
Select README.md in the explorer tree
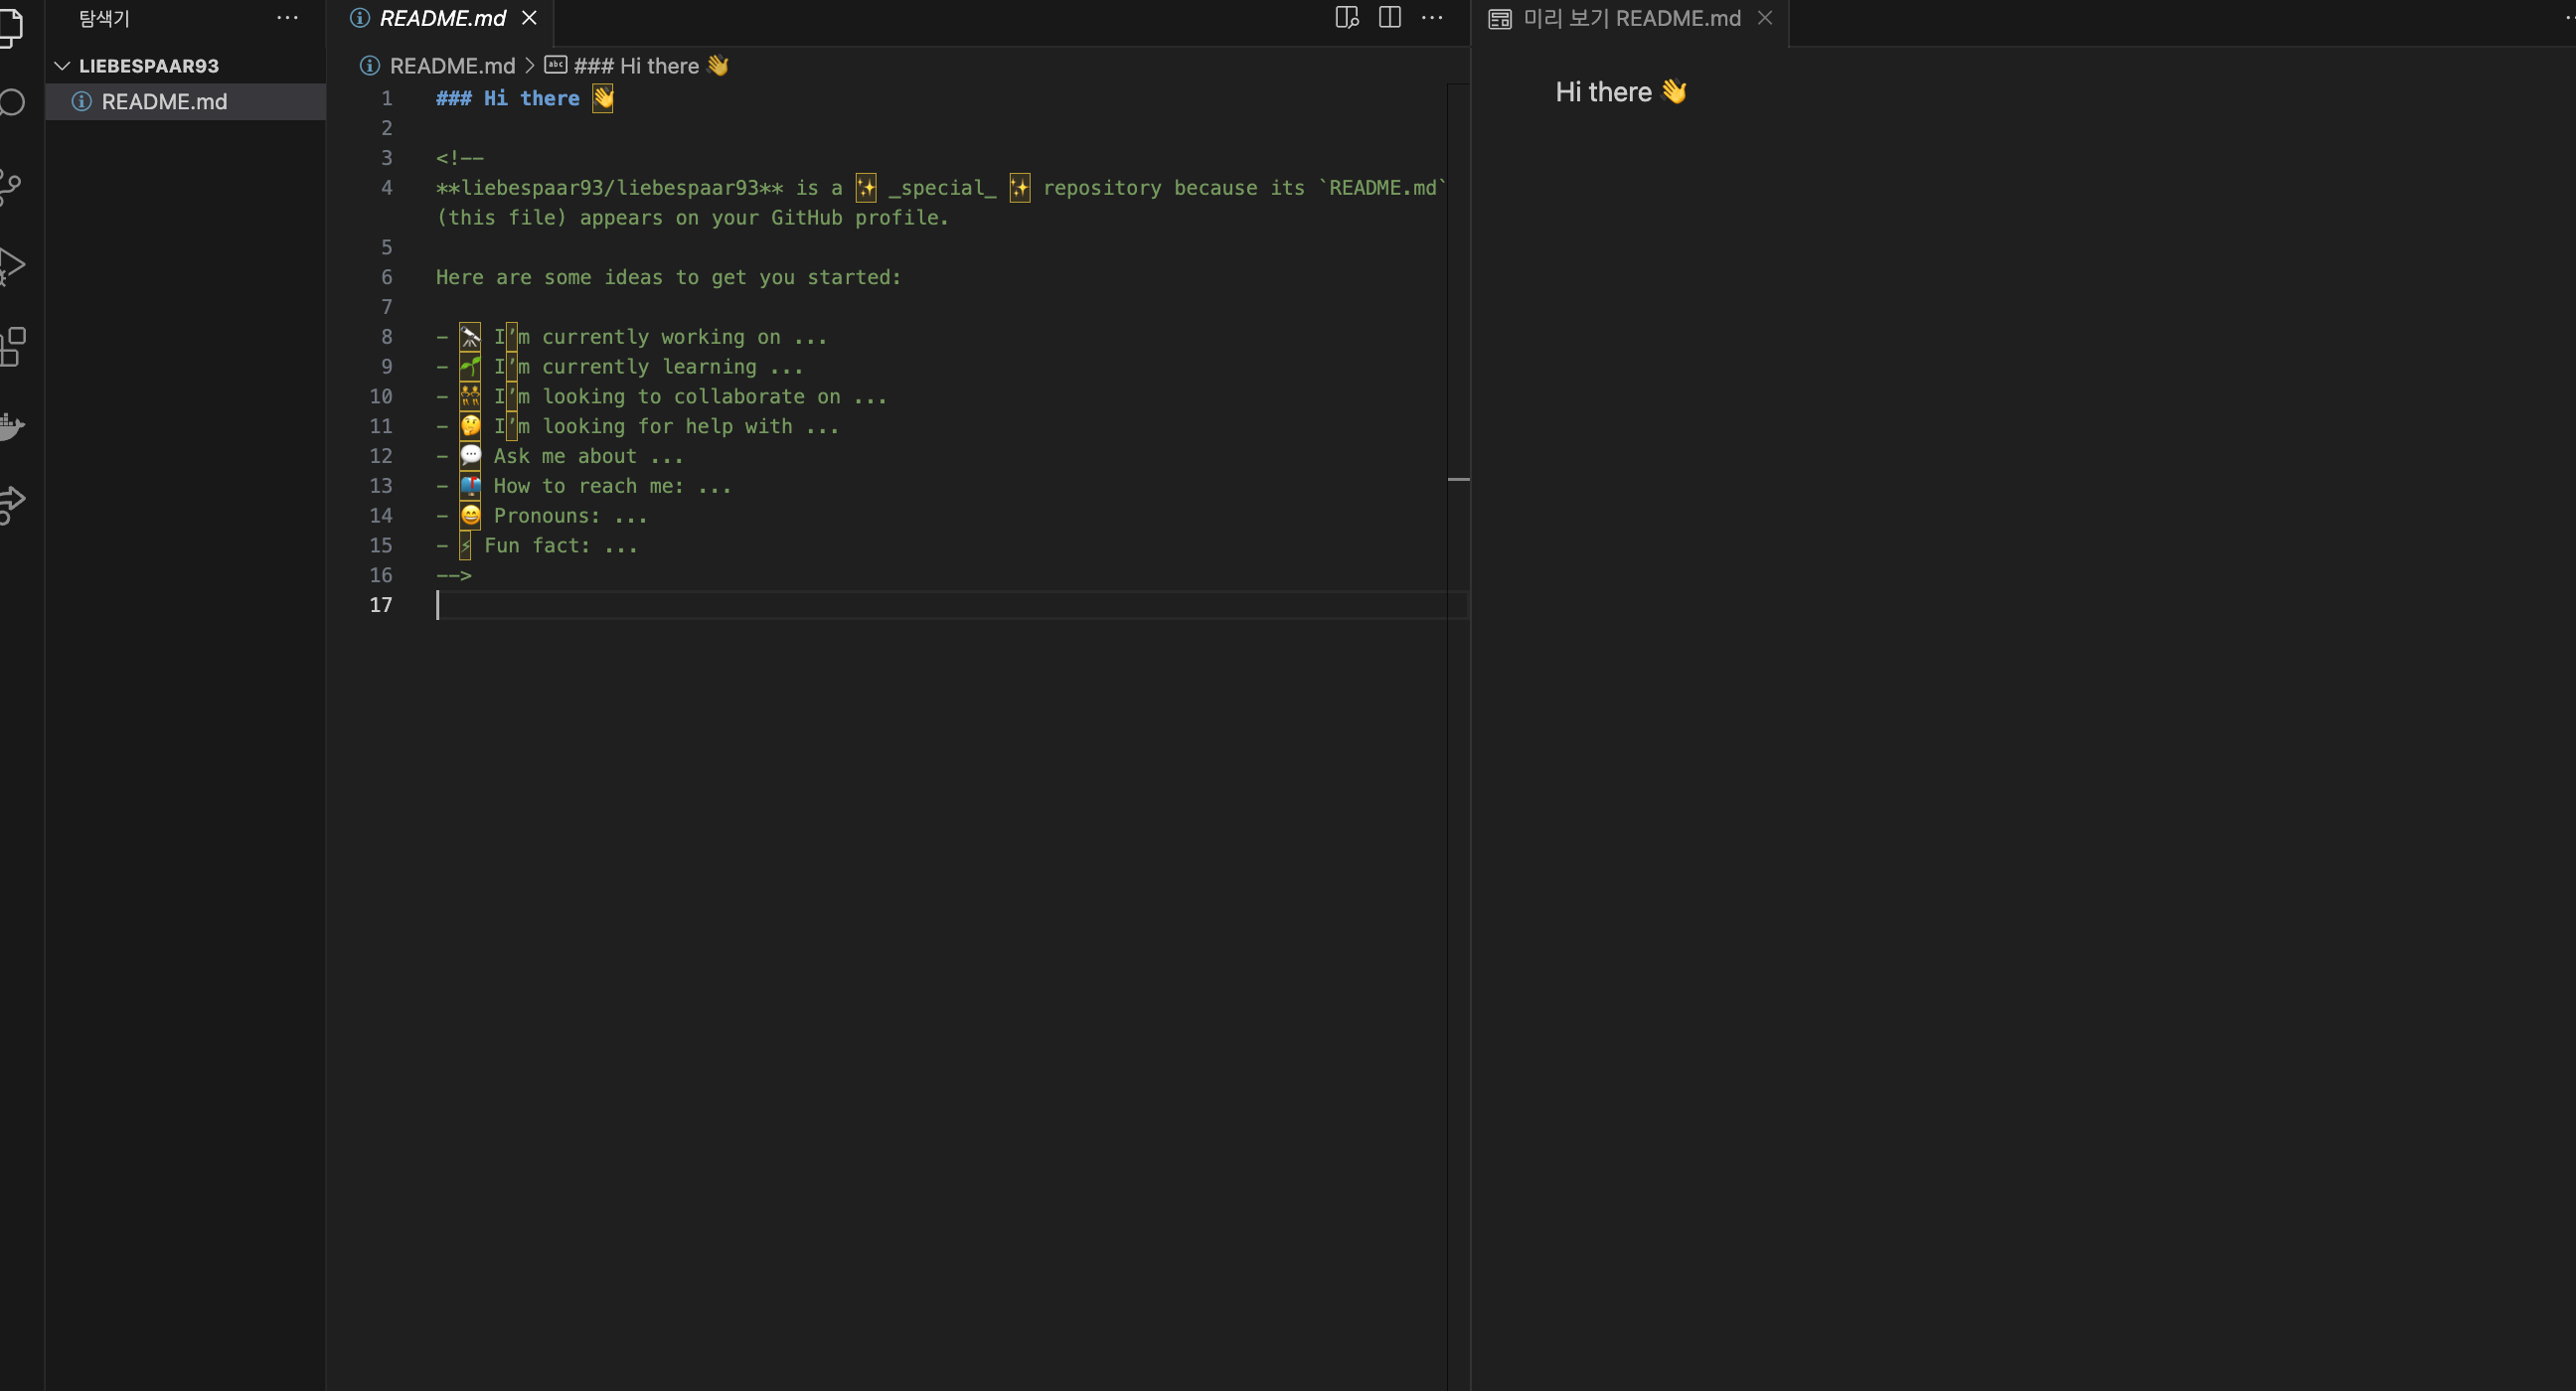pyautogui.click(x=164, y=102)
